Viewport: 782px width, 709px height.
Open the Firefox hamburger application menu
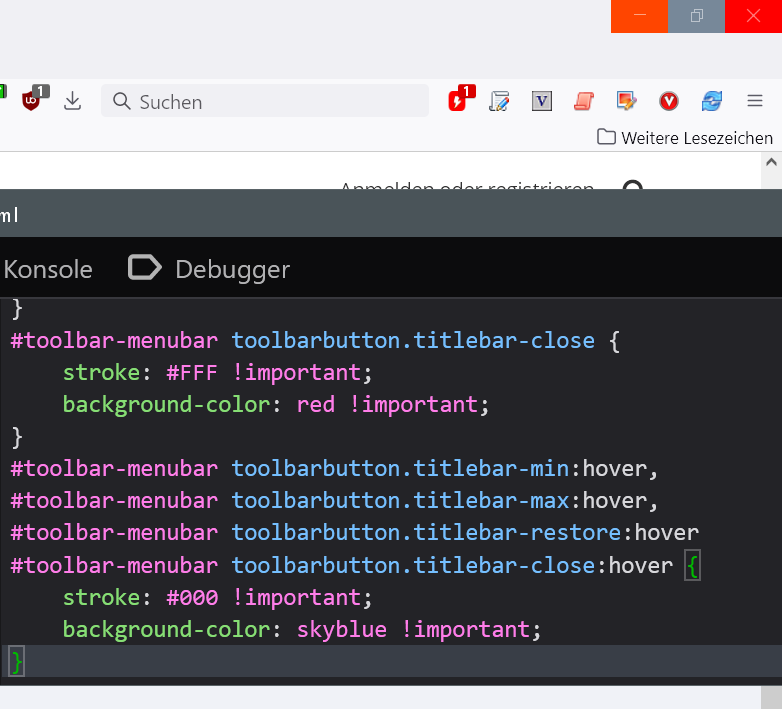(x=755, y=101)
